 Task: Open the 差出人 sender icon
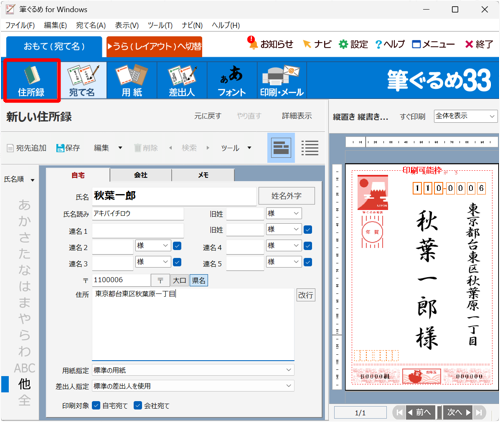click(182, 80)
